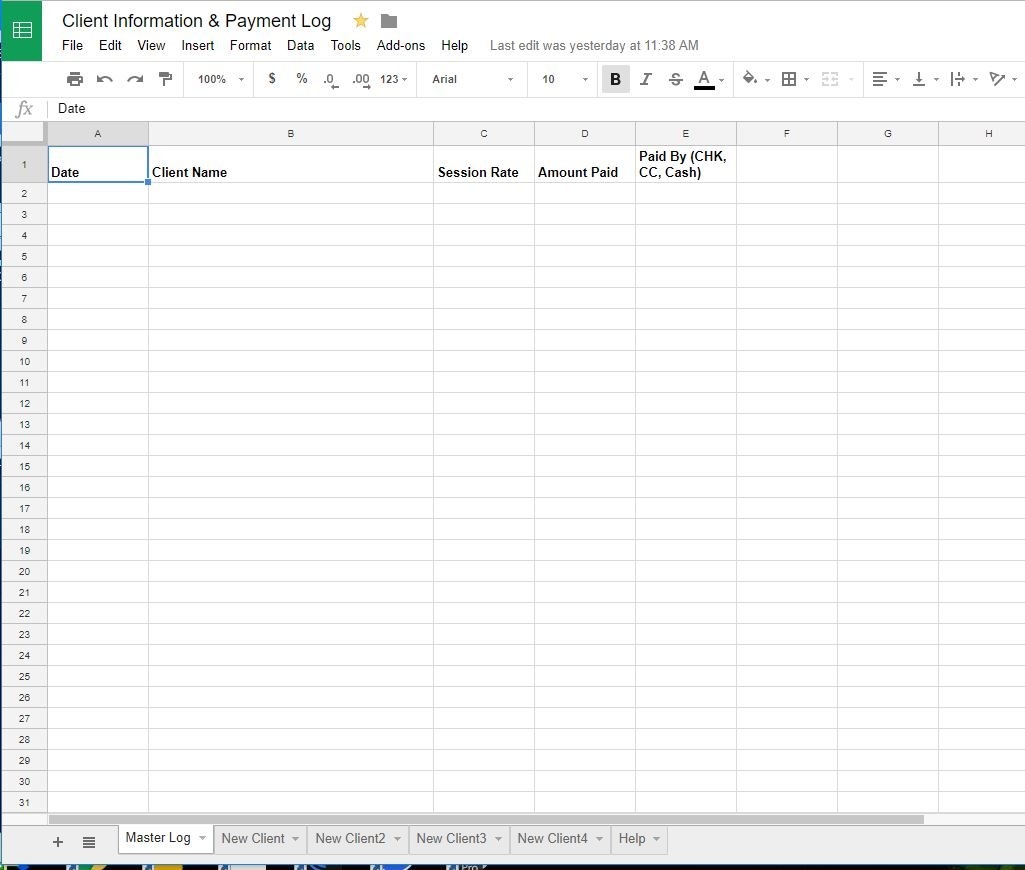Image resolution: width=1025 pixels, height=870 pixels.
Task: Switch to the New Client2 sheet tab
Action: 350,838
